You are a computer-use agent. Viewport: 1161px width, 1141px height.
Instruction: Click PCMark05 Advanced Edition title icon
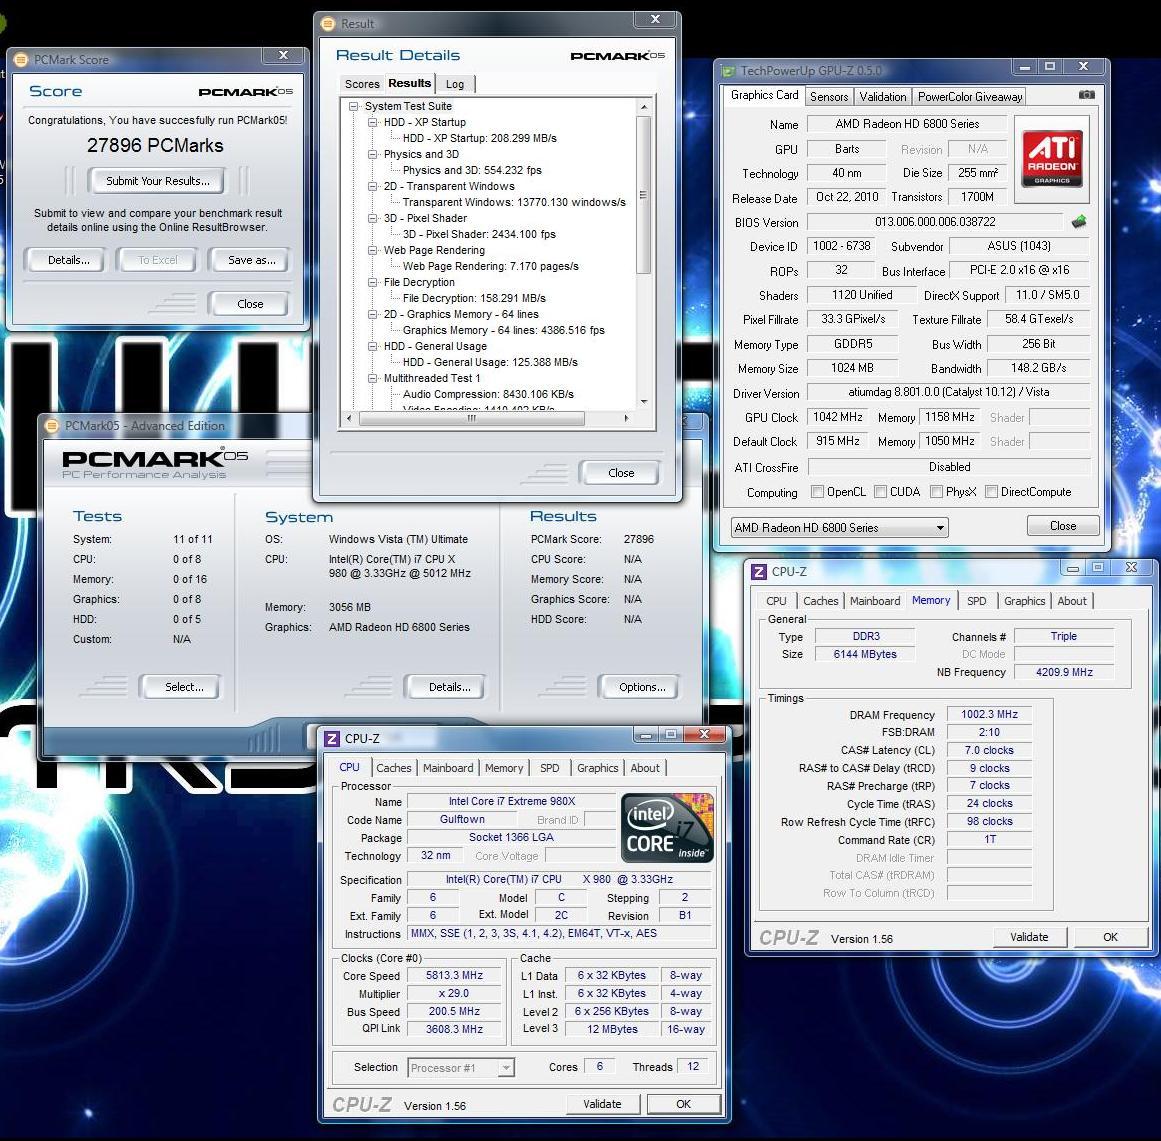[x=52, y=426]
